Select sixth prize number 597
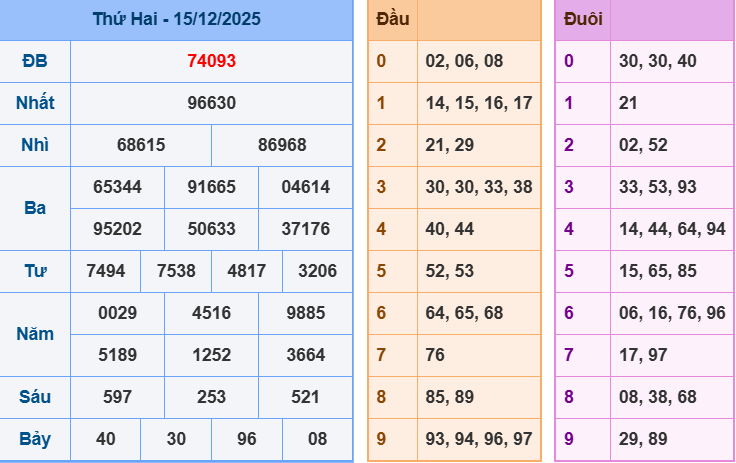 [117, 397]
